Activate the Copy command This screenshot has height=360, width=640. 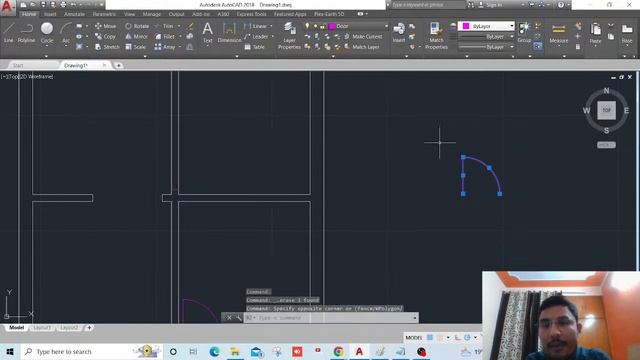pos(105,36)
